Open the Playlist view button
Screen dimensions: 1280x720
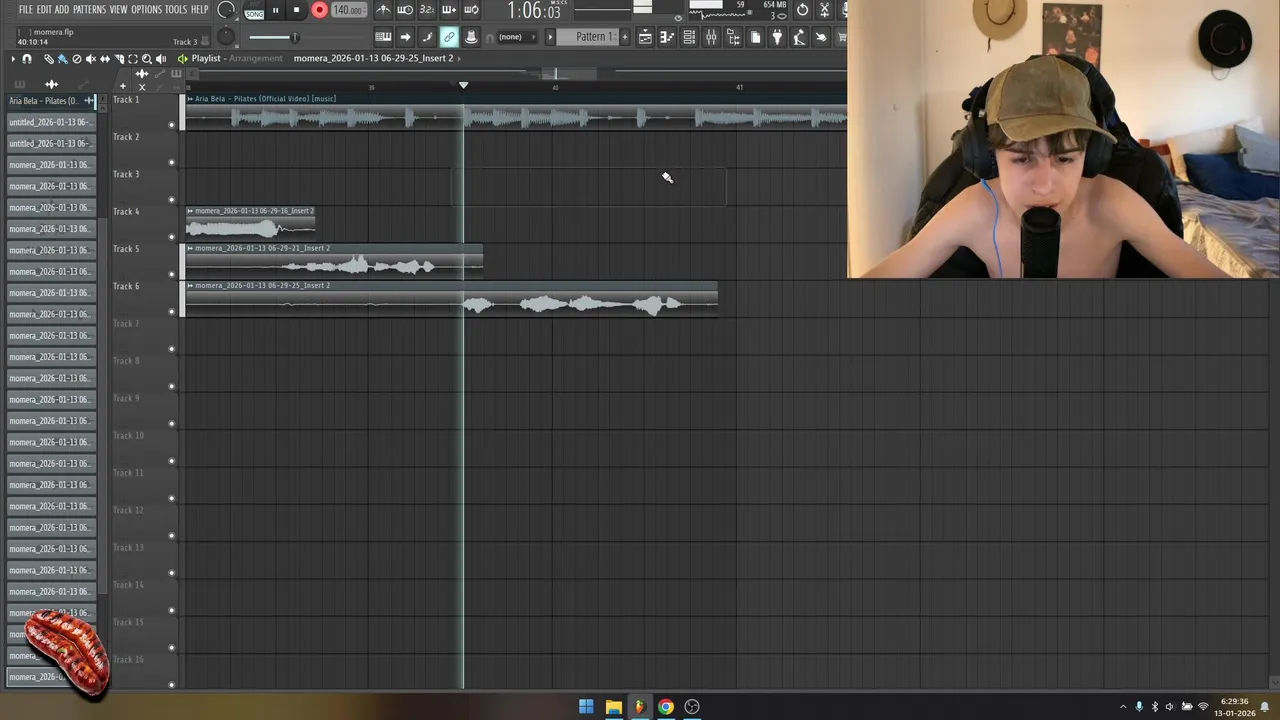(645, 37)
